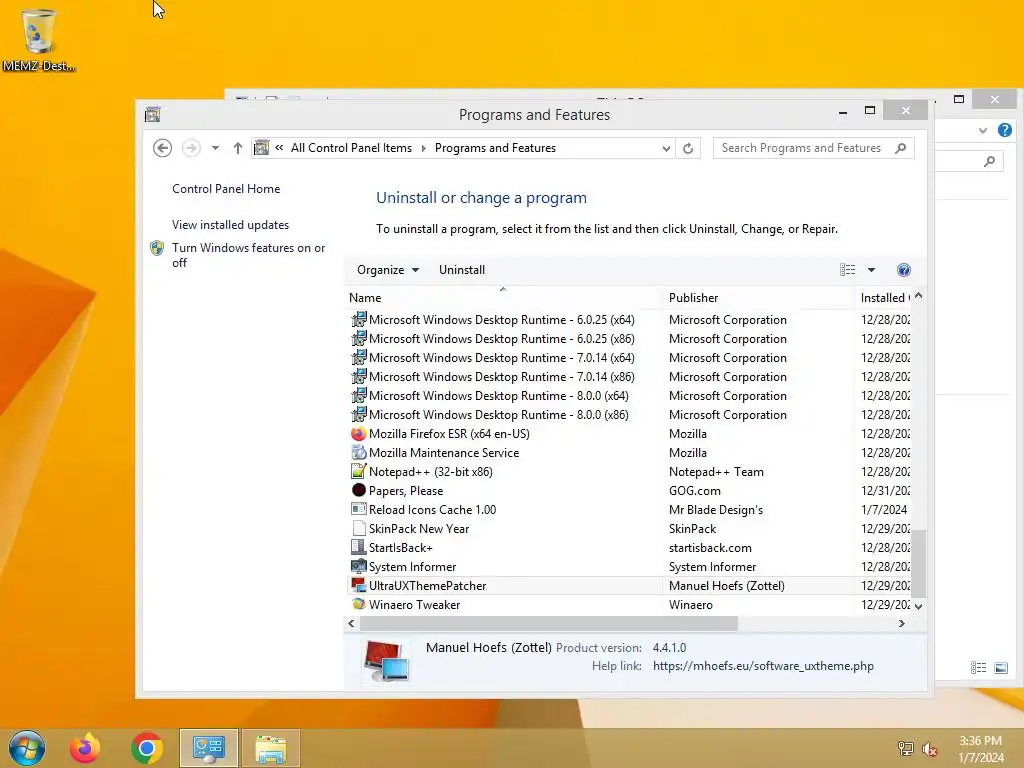Sort by the Installed On column header
Screen dimensions: 1024x768
click(883, 298)
